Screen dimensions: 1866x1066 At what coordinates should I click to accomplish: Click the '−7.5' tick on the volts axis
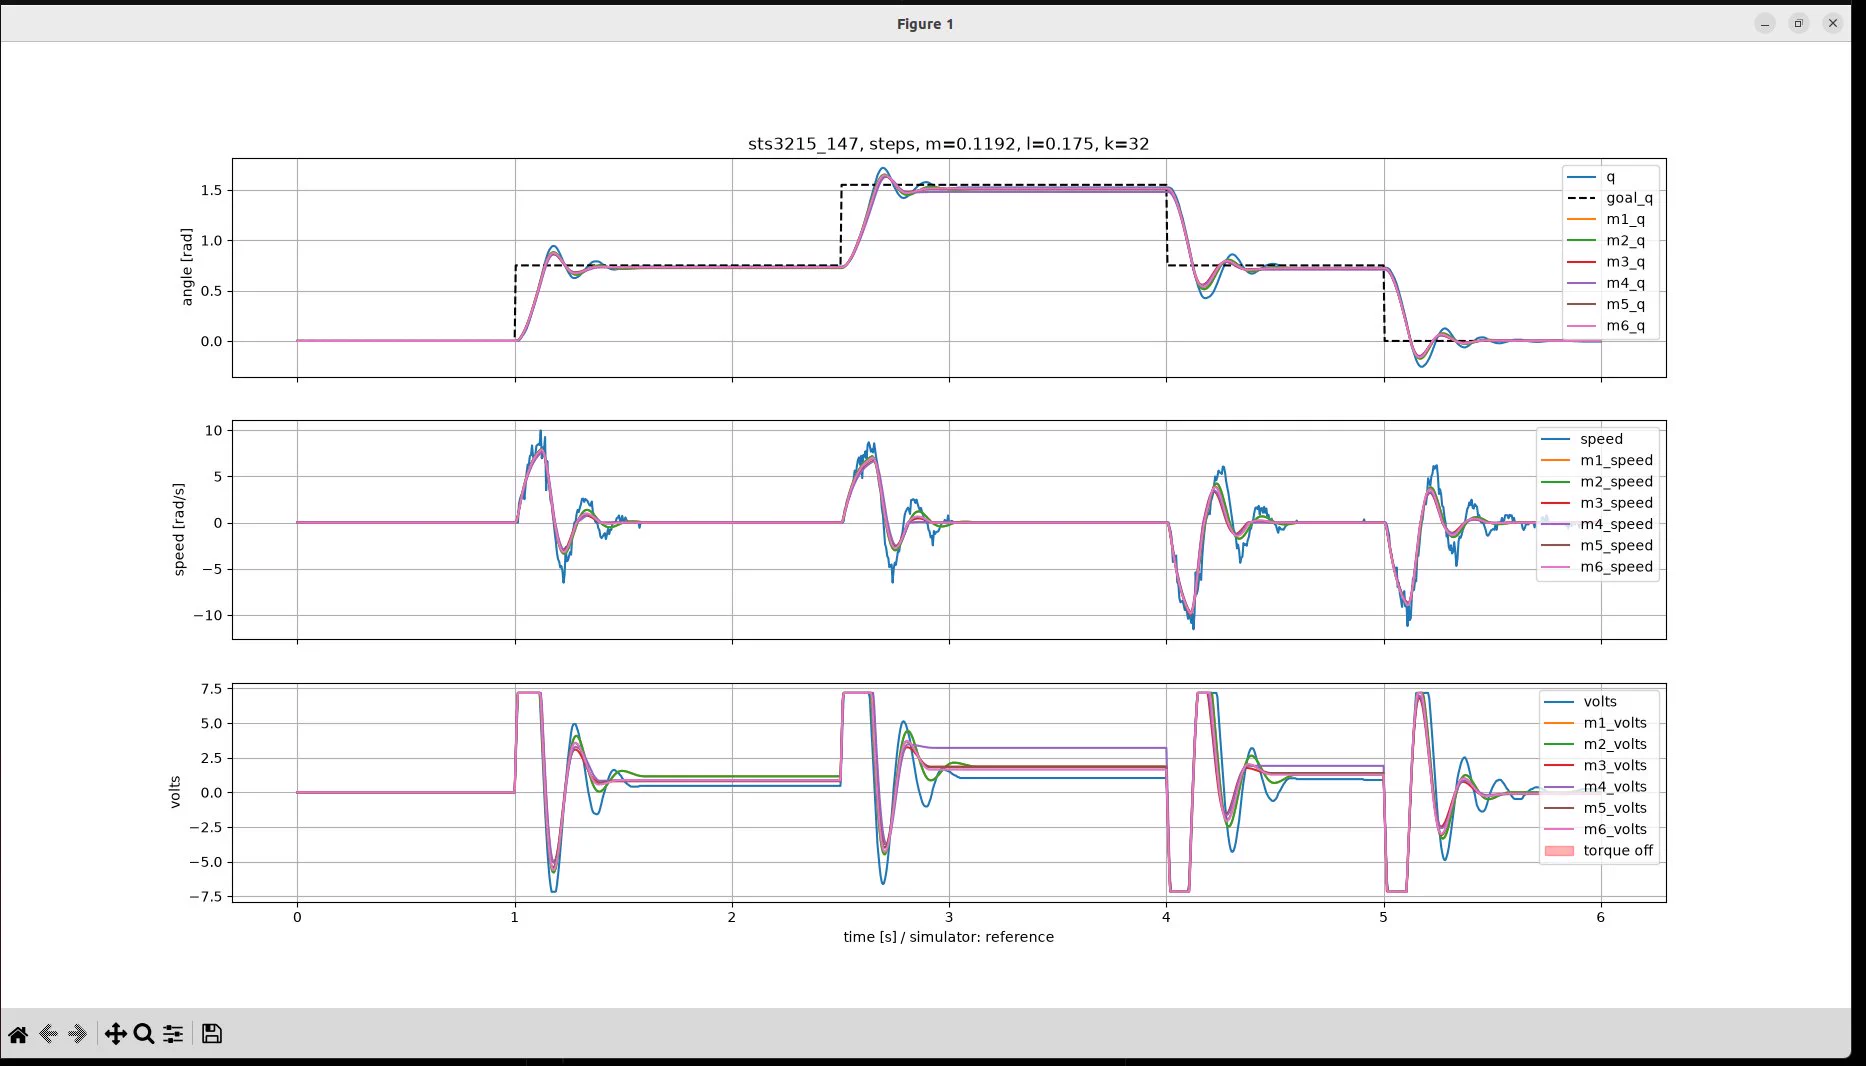[x=205, y=897]
